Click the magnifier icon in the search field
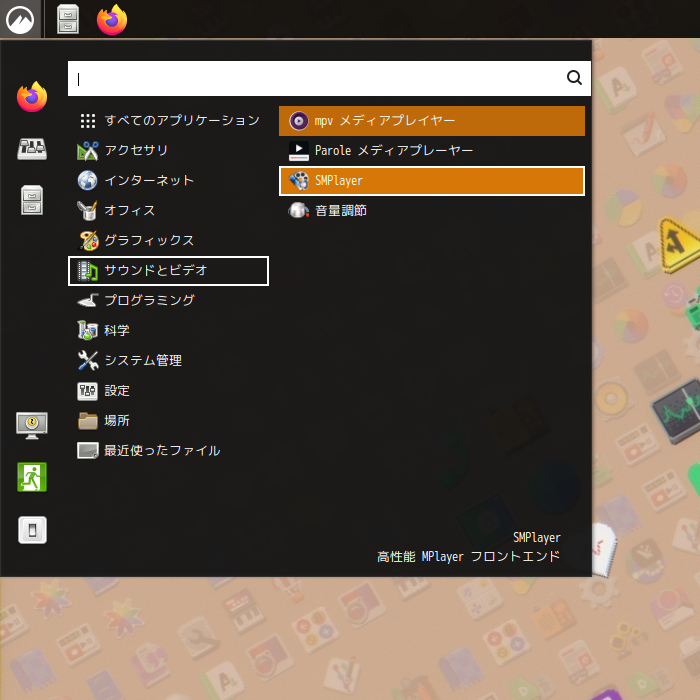The height and width of the screenshot is (700, 700). pyautogui.click(x=574, y=78)
